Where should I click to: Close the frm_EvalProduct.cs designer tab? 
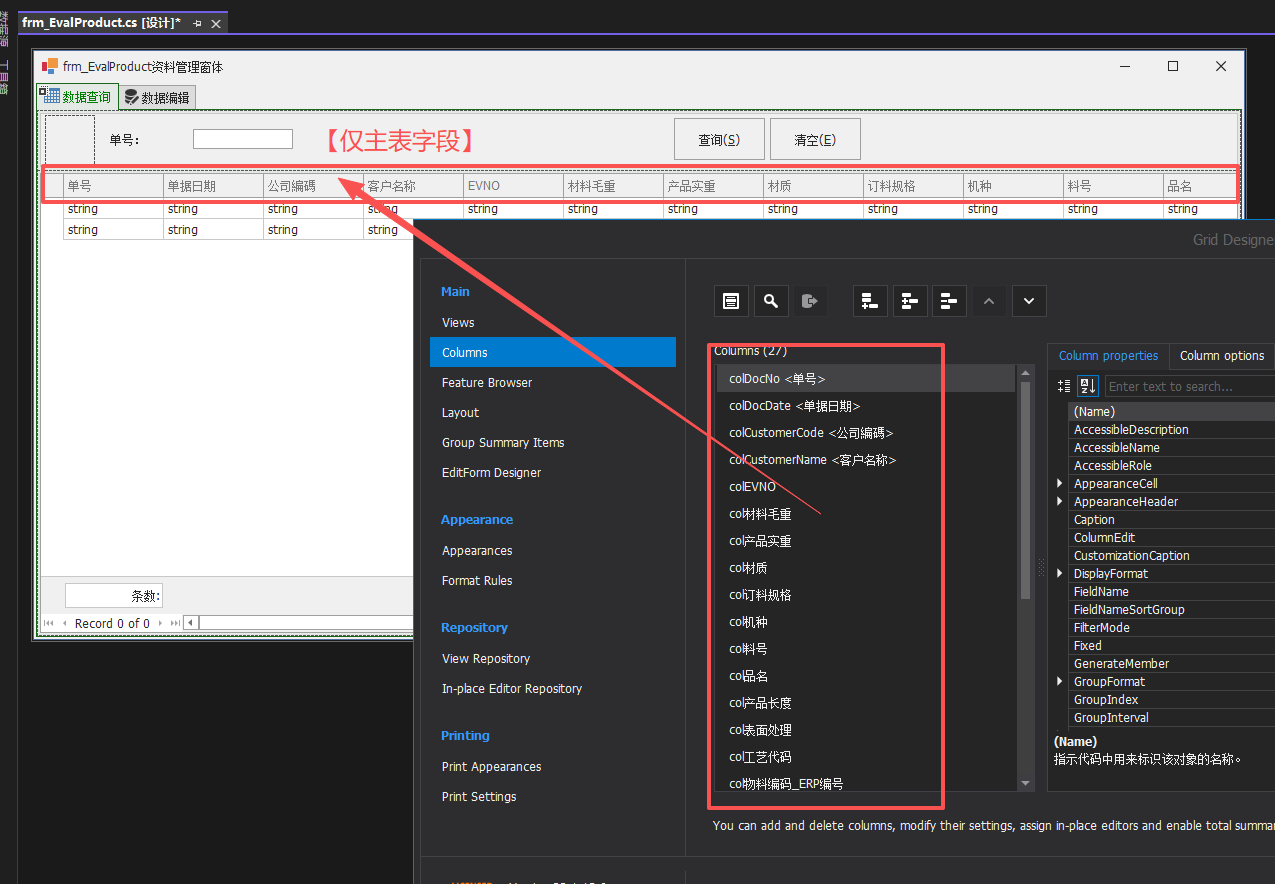[x=214, y=23]
